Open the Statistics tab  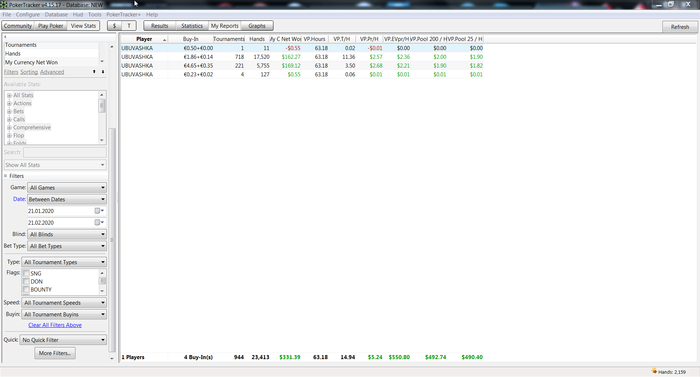(x=192, y=26)
